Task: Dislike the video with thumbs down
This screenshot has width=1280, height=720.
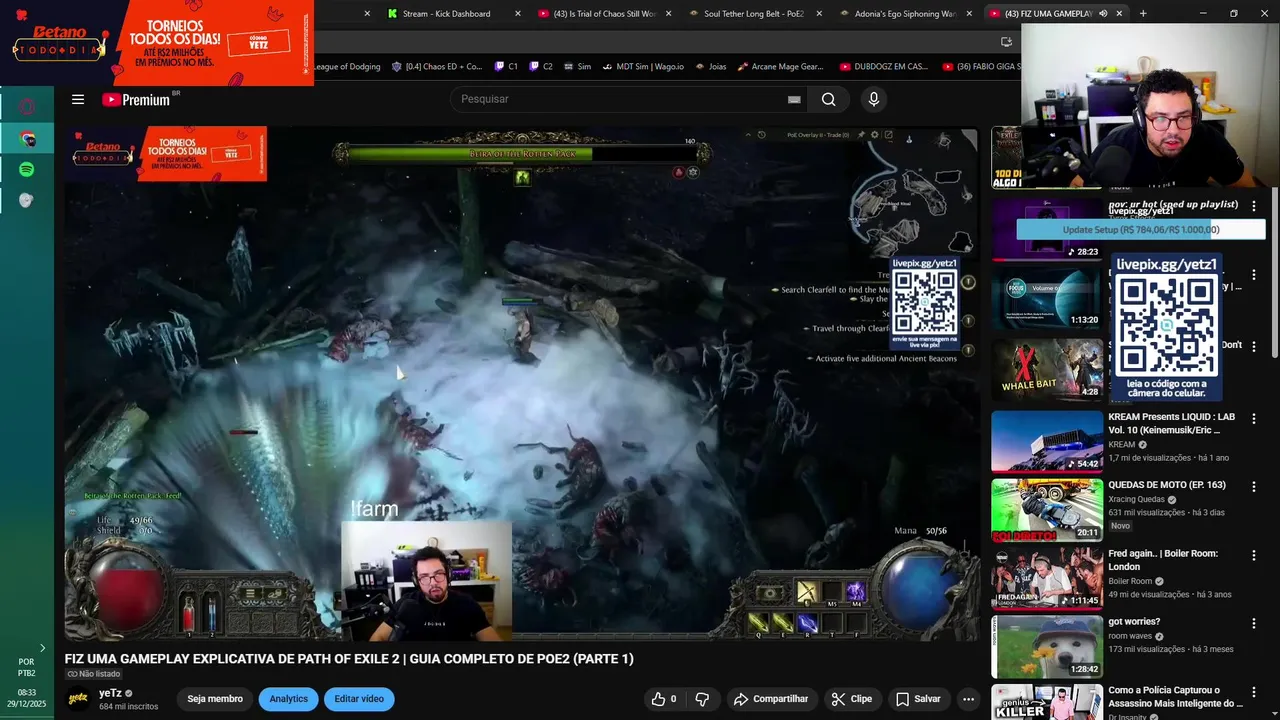Action: (702, 699)
